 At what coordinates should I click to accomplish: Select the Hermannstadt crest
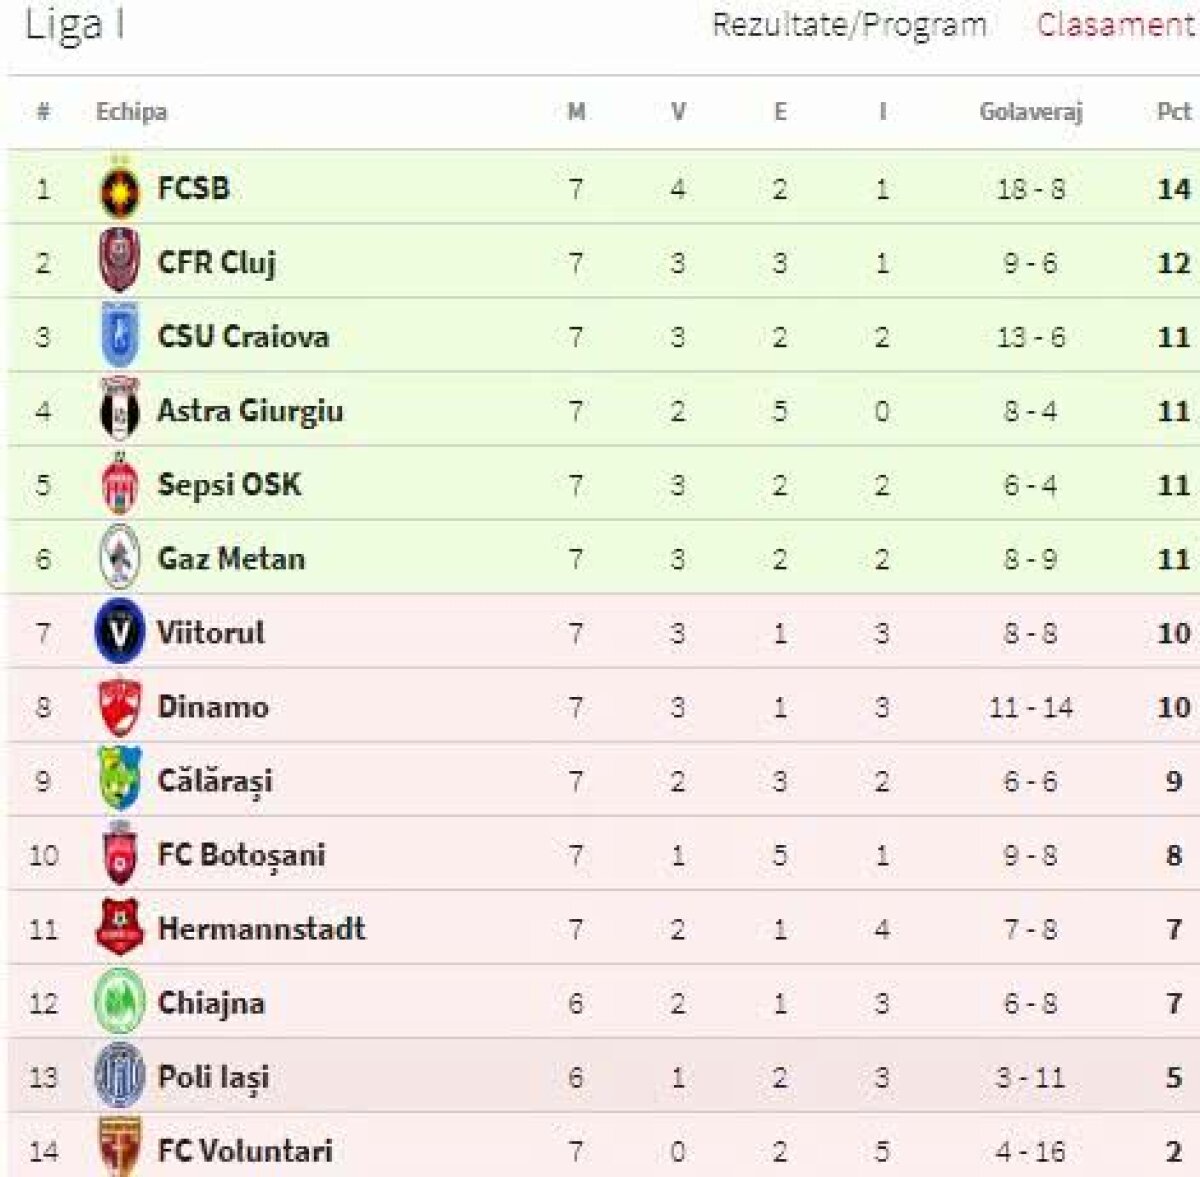[119, 928]
